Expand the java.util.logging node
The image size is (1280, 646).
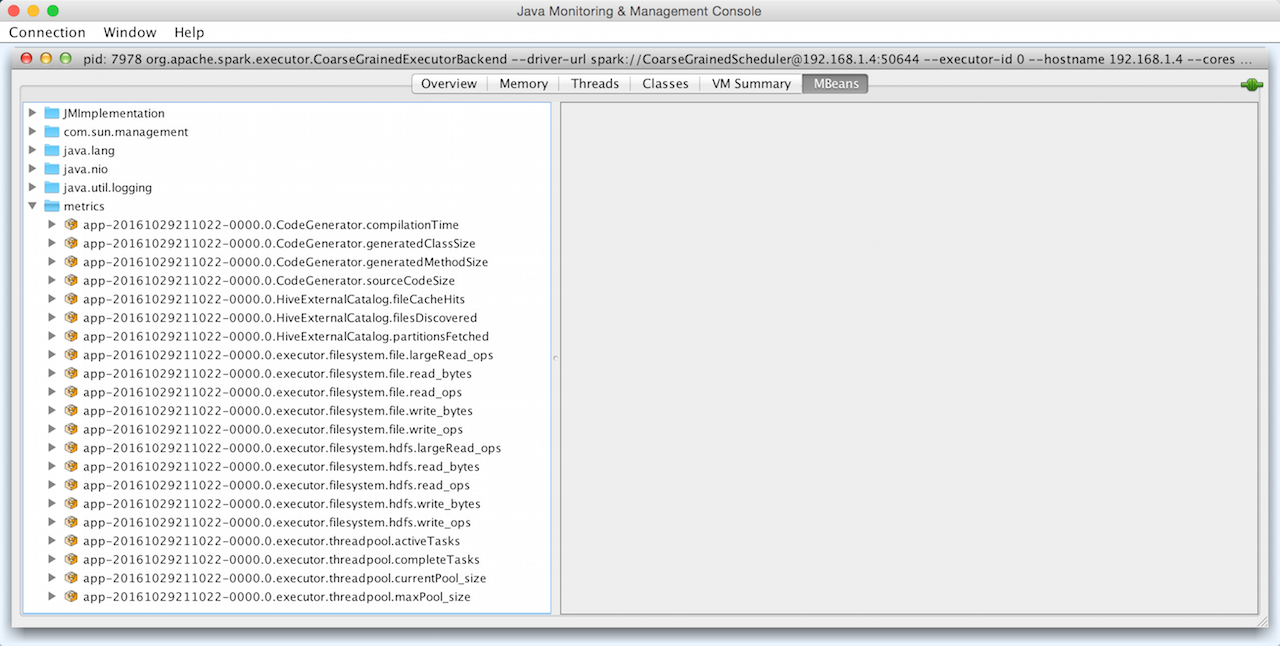(x=33, y=187)
